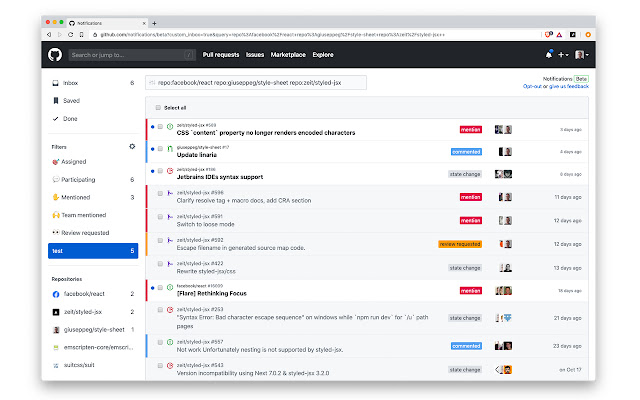
Task: Click closed-issue icon on Jetbrains IDEs row
Action: [x=170, y=171]
